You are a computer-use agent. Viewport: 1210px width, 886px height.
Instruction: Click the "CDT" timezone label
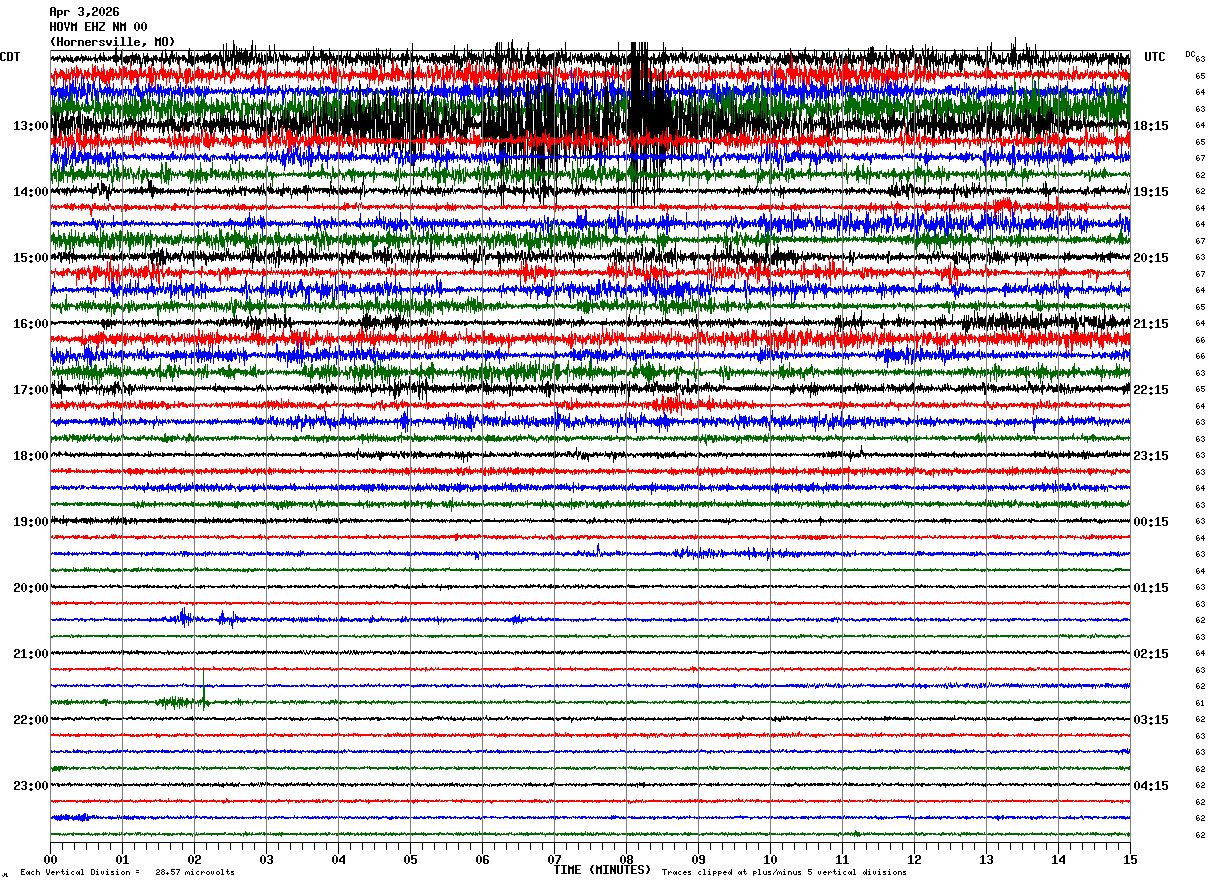click(10, 57)
